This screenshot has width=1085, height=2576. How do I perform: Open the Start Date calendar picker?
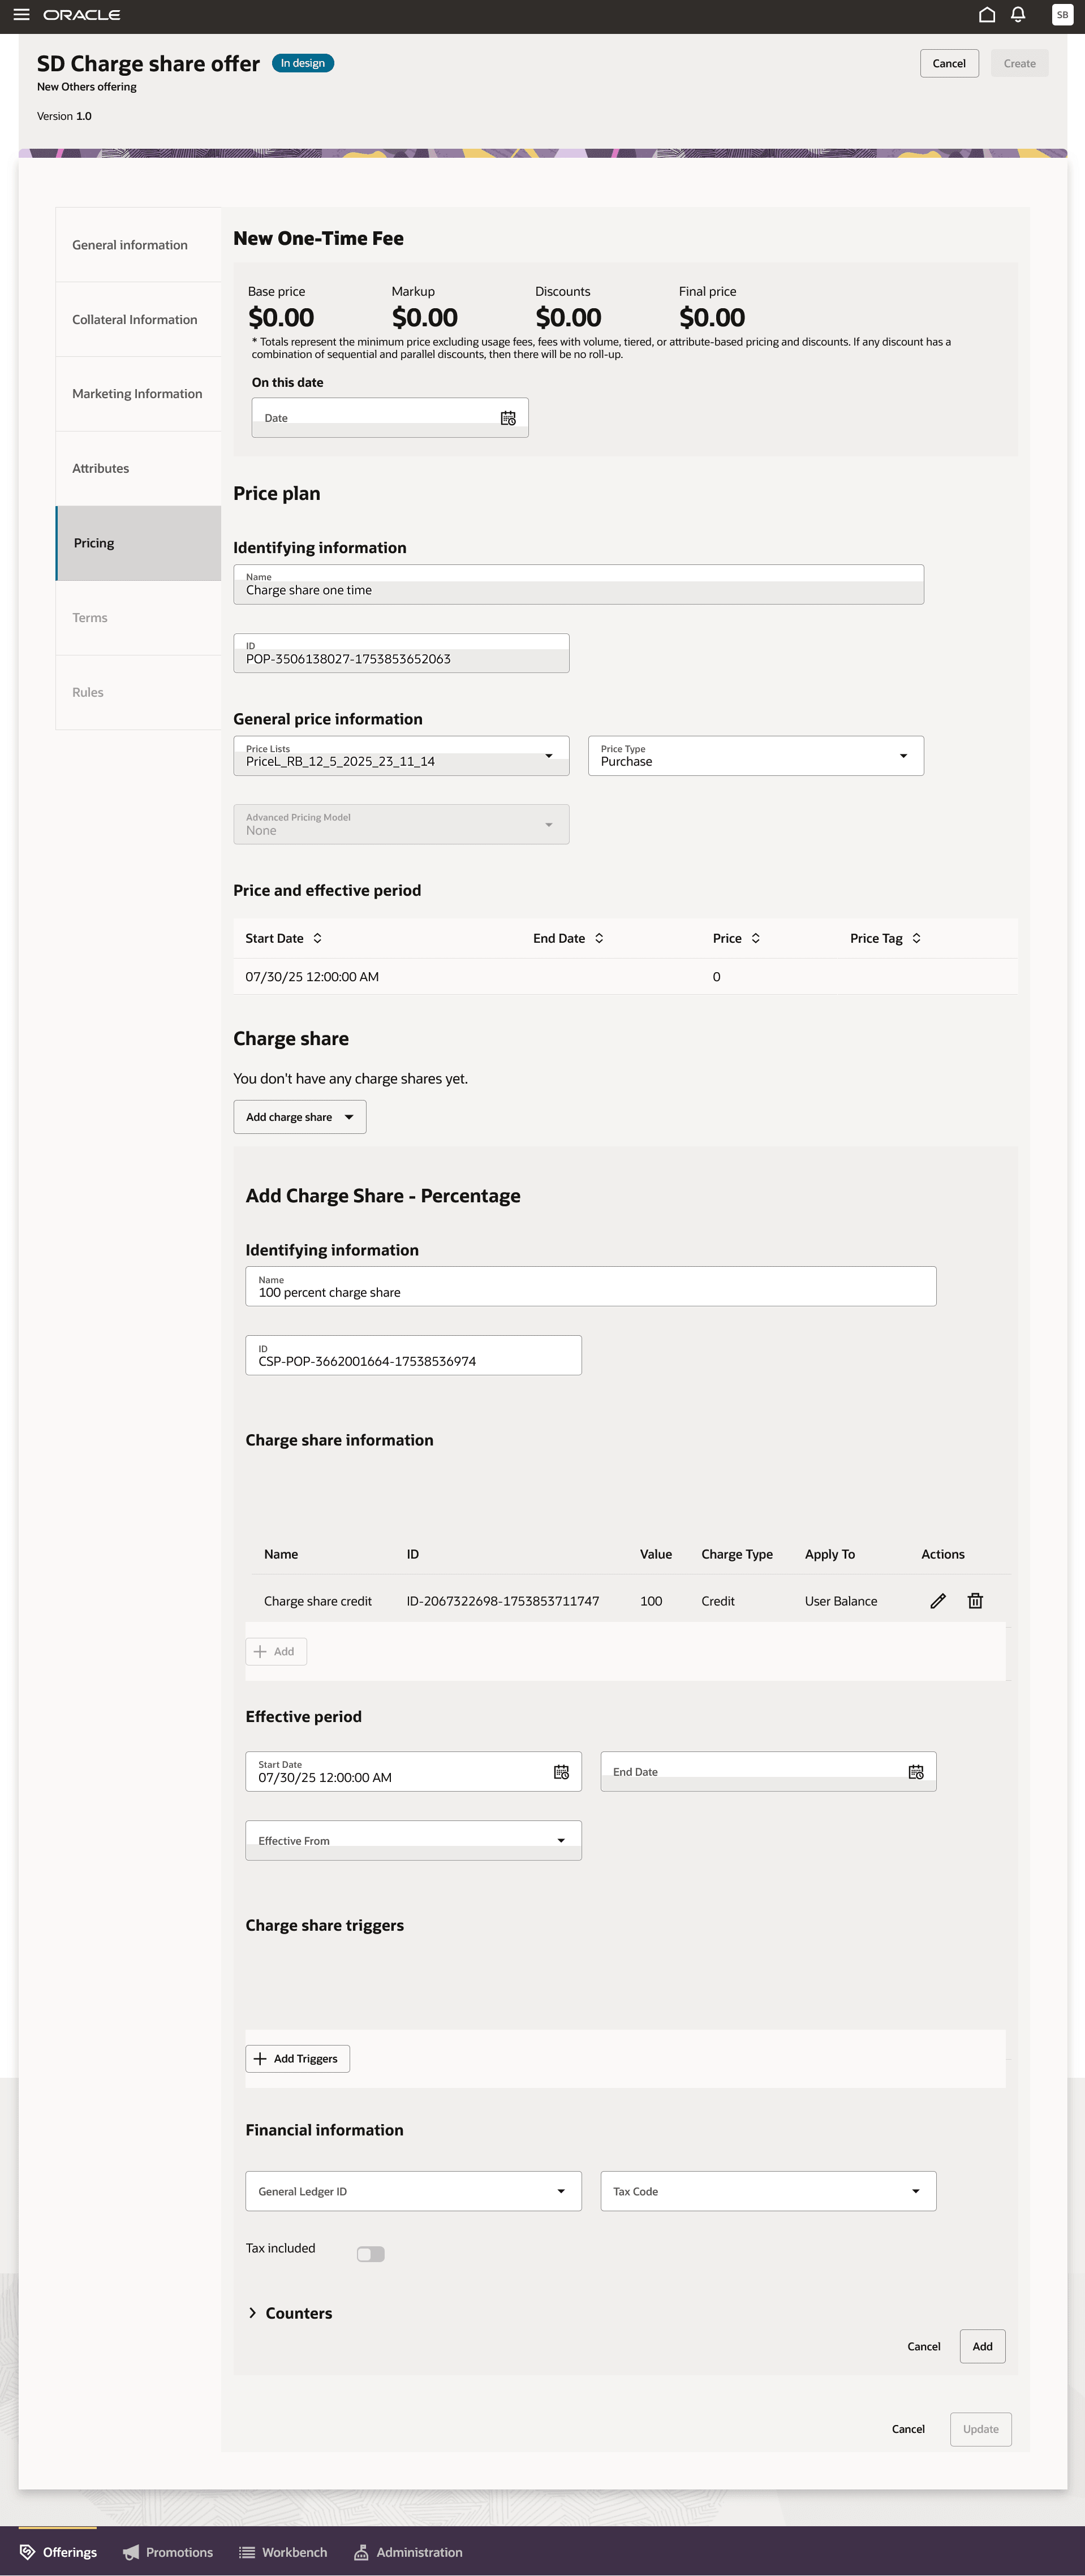pyautogui.click(x=561, y=1772)
